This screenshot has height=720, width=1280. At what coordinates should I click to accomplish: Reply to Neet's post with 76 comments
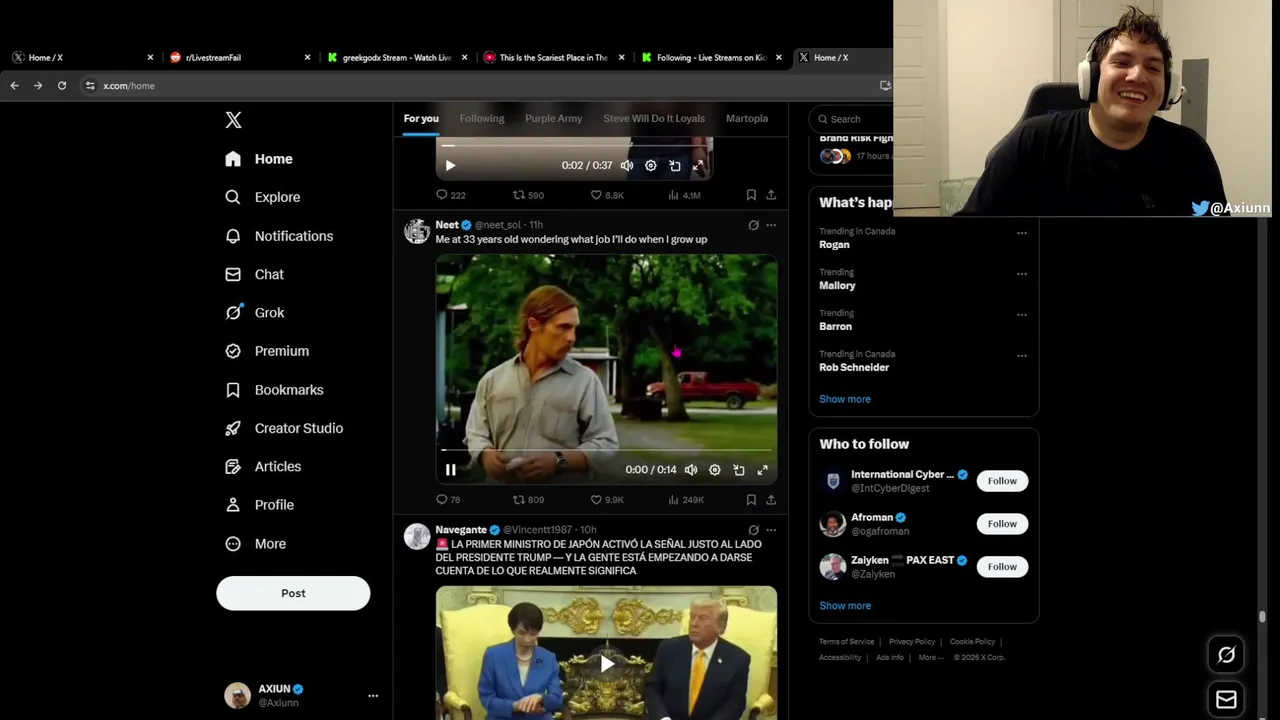448,500
